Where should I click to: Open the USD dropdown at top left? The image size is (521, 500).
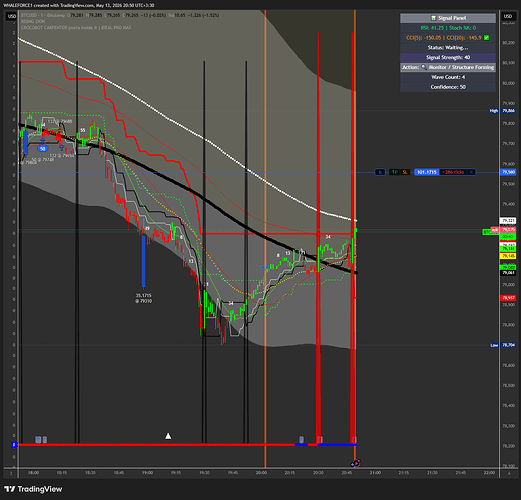[12, 16]
